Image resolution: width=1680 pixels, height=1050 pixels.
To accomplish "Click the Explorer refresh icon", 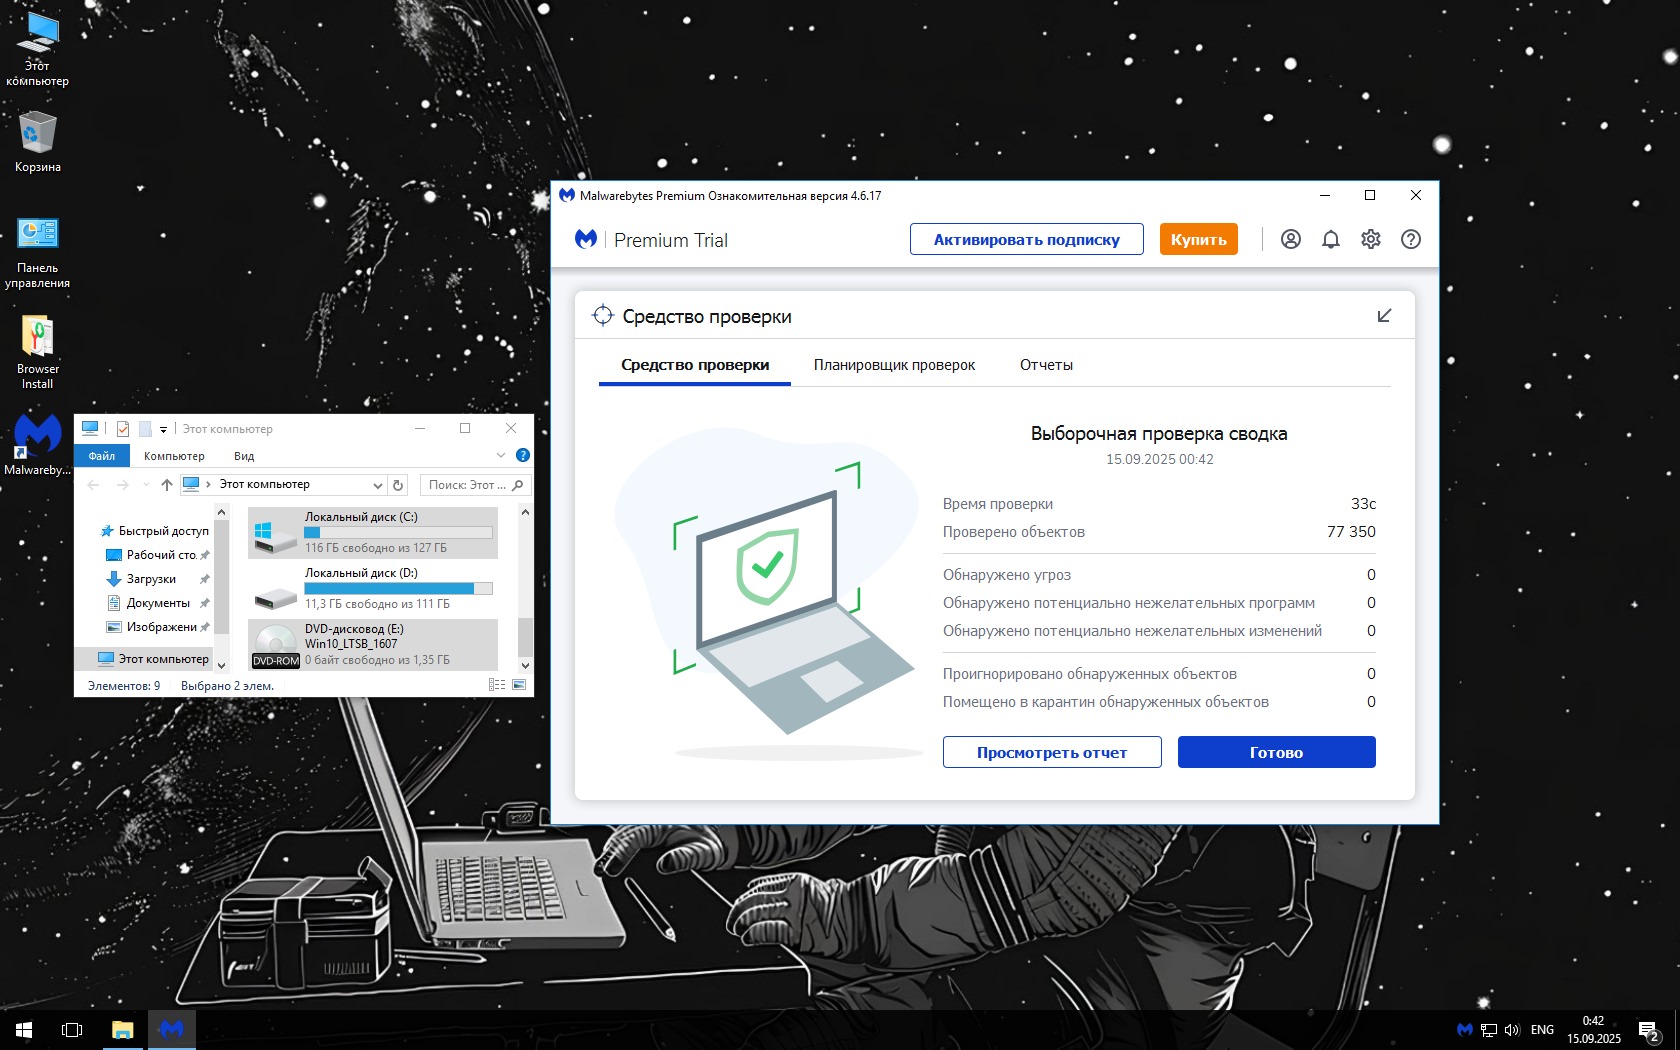I will point(398,485).
